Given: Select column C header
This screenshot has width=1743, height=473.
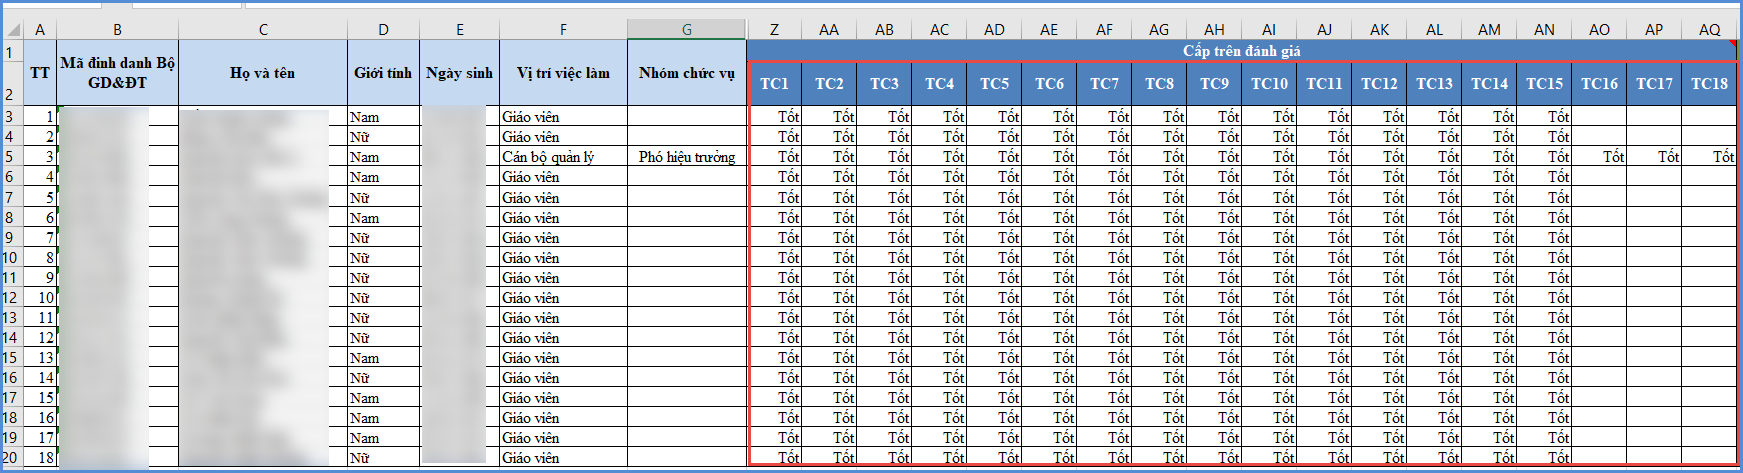Looking at the screenshot, I should coord(263,29).
